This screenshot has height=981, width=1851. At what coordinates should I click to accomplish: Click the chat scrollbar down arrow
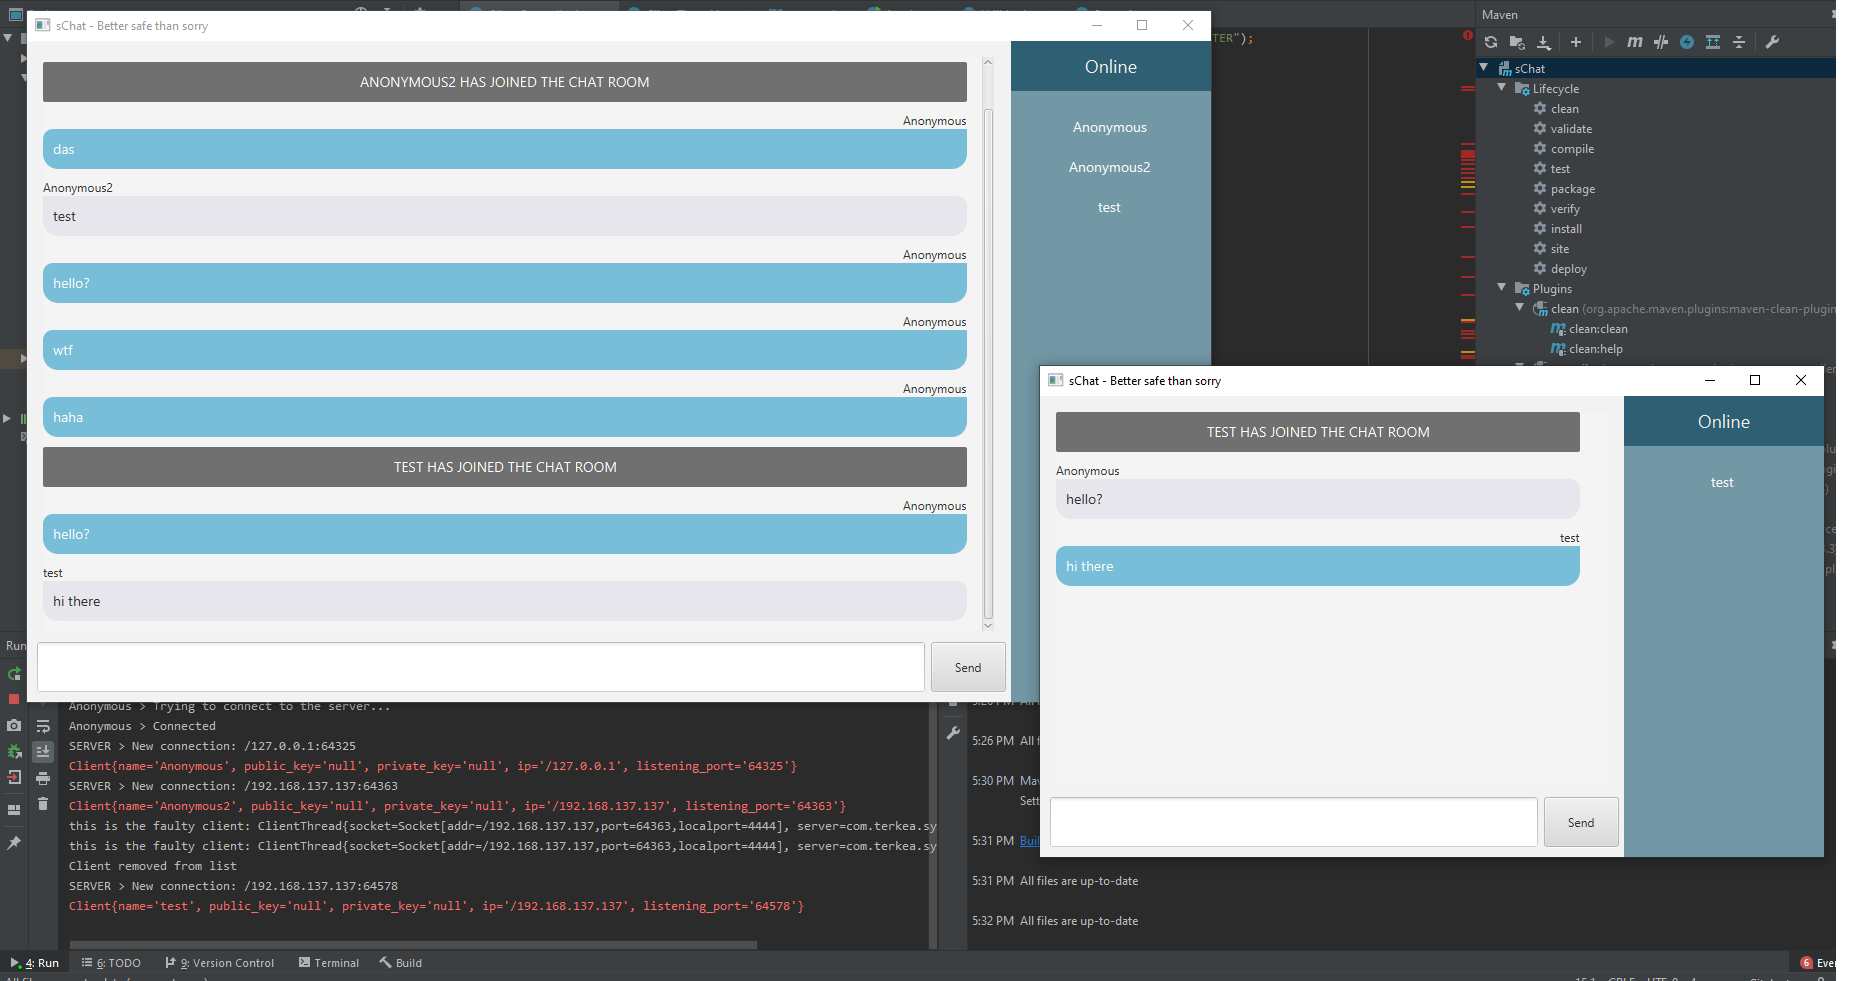(988, 626)
